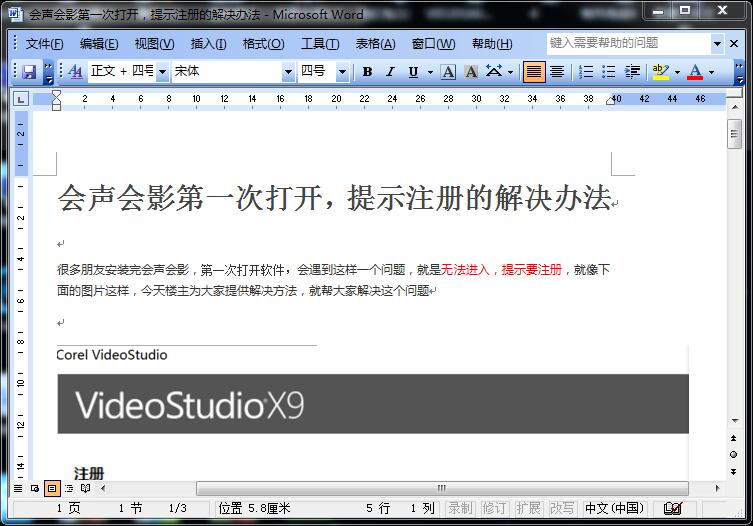
Task: Toggle 录制 macro recording in status bar
Action: (x=461, y=509)
